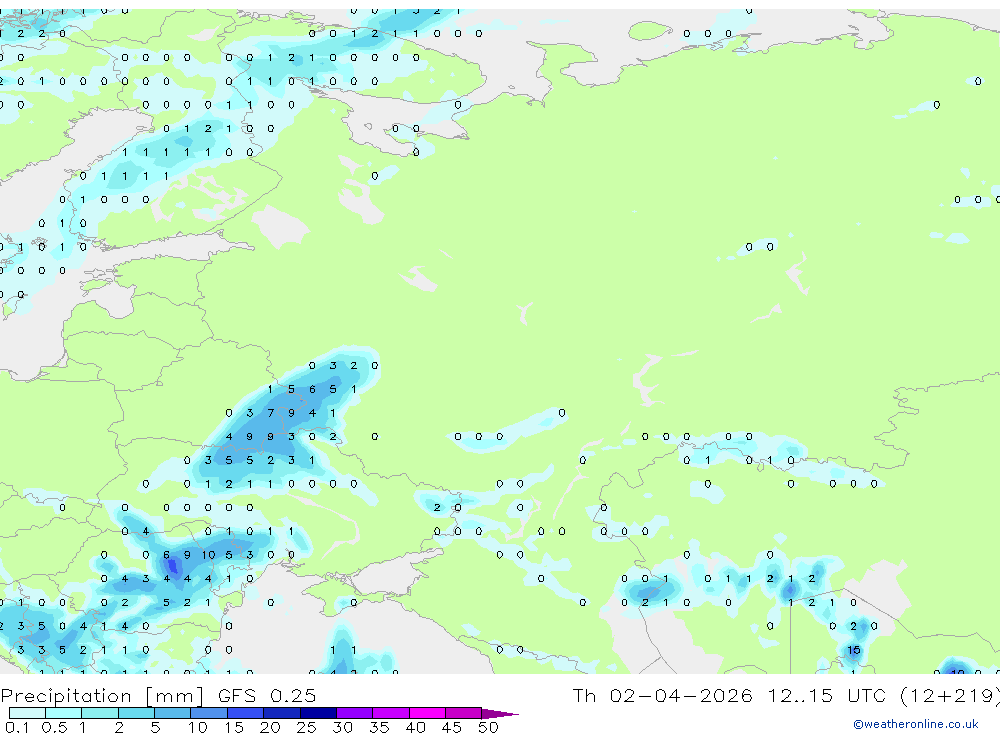Click the "Precipitation [mm]" title text

[x=102, y=695]
